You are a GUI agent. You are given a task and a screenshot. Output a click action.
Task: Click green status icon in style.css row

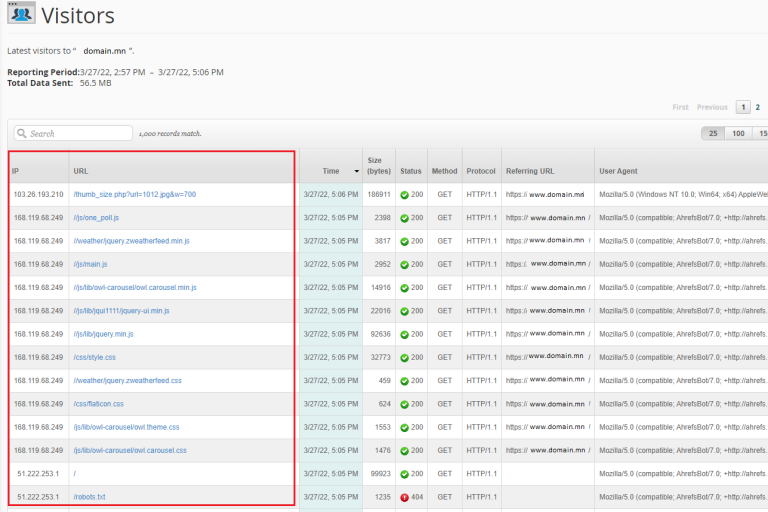[x=404, y=358]
